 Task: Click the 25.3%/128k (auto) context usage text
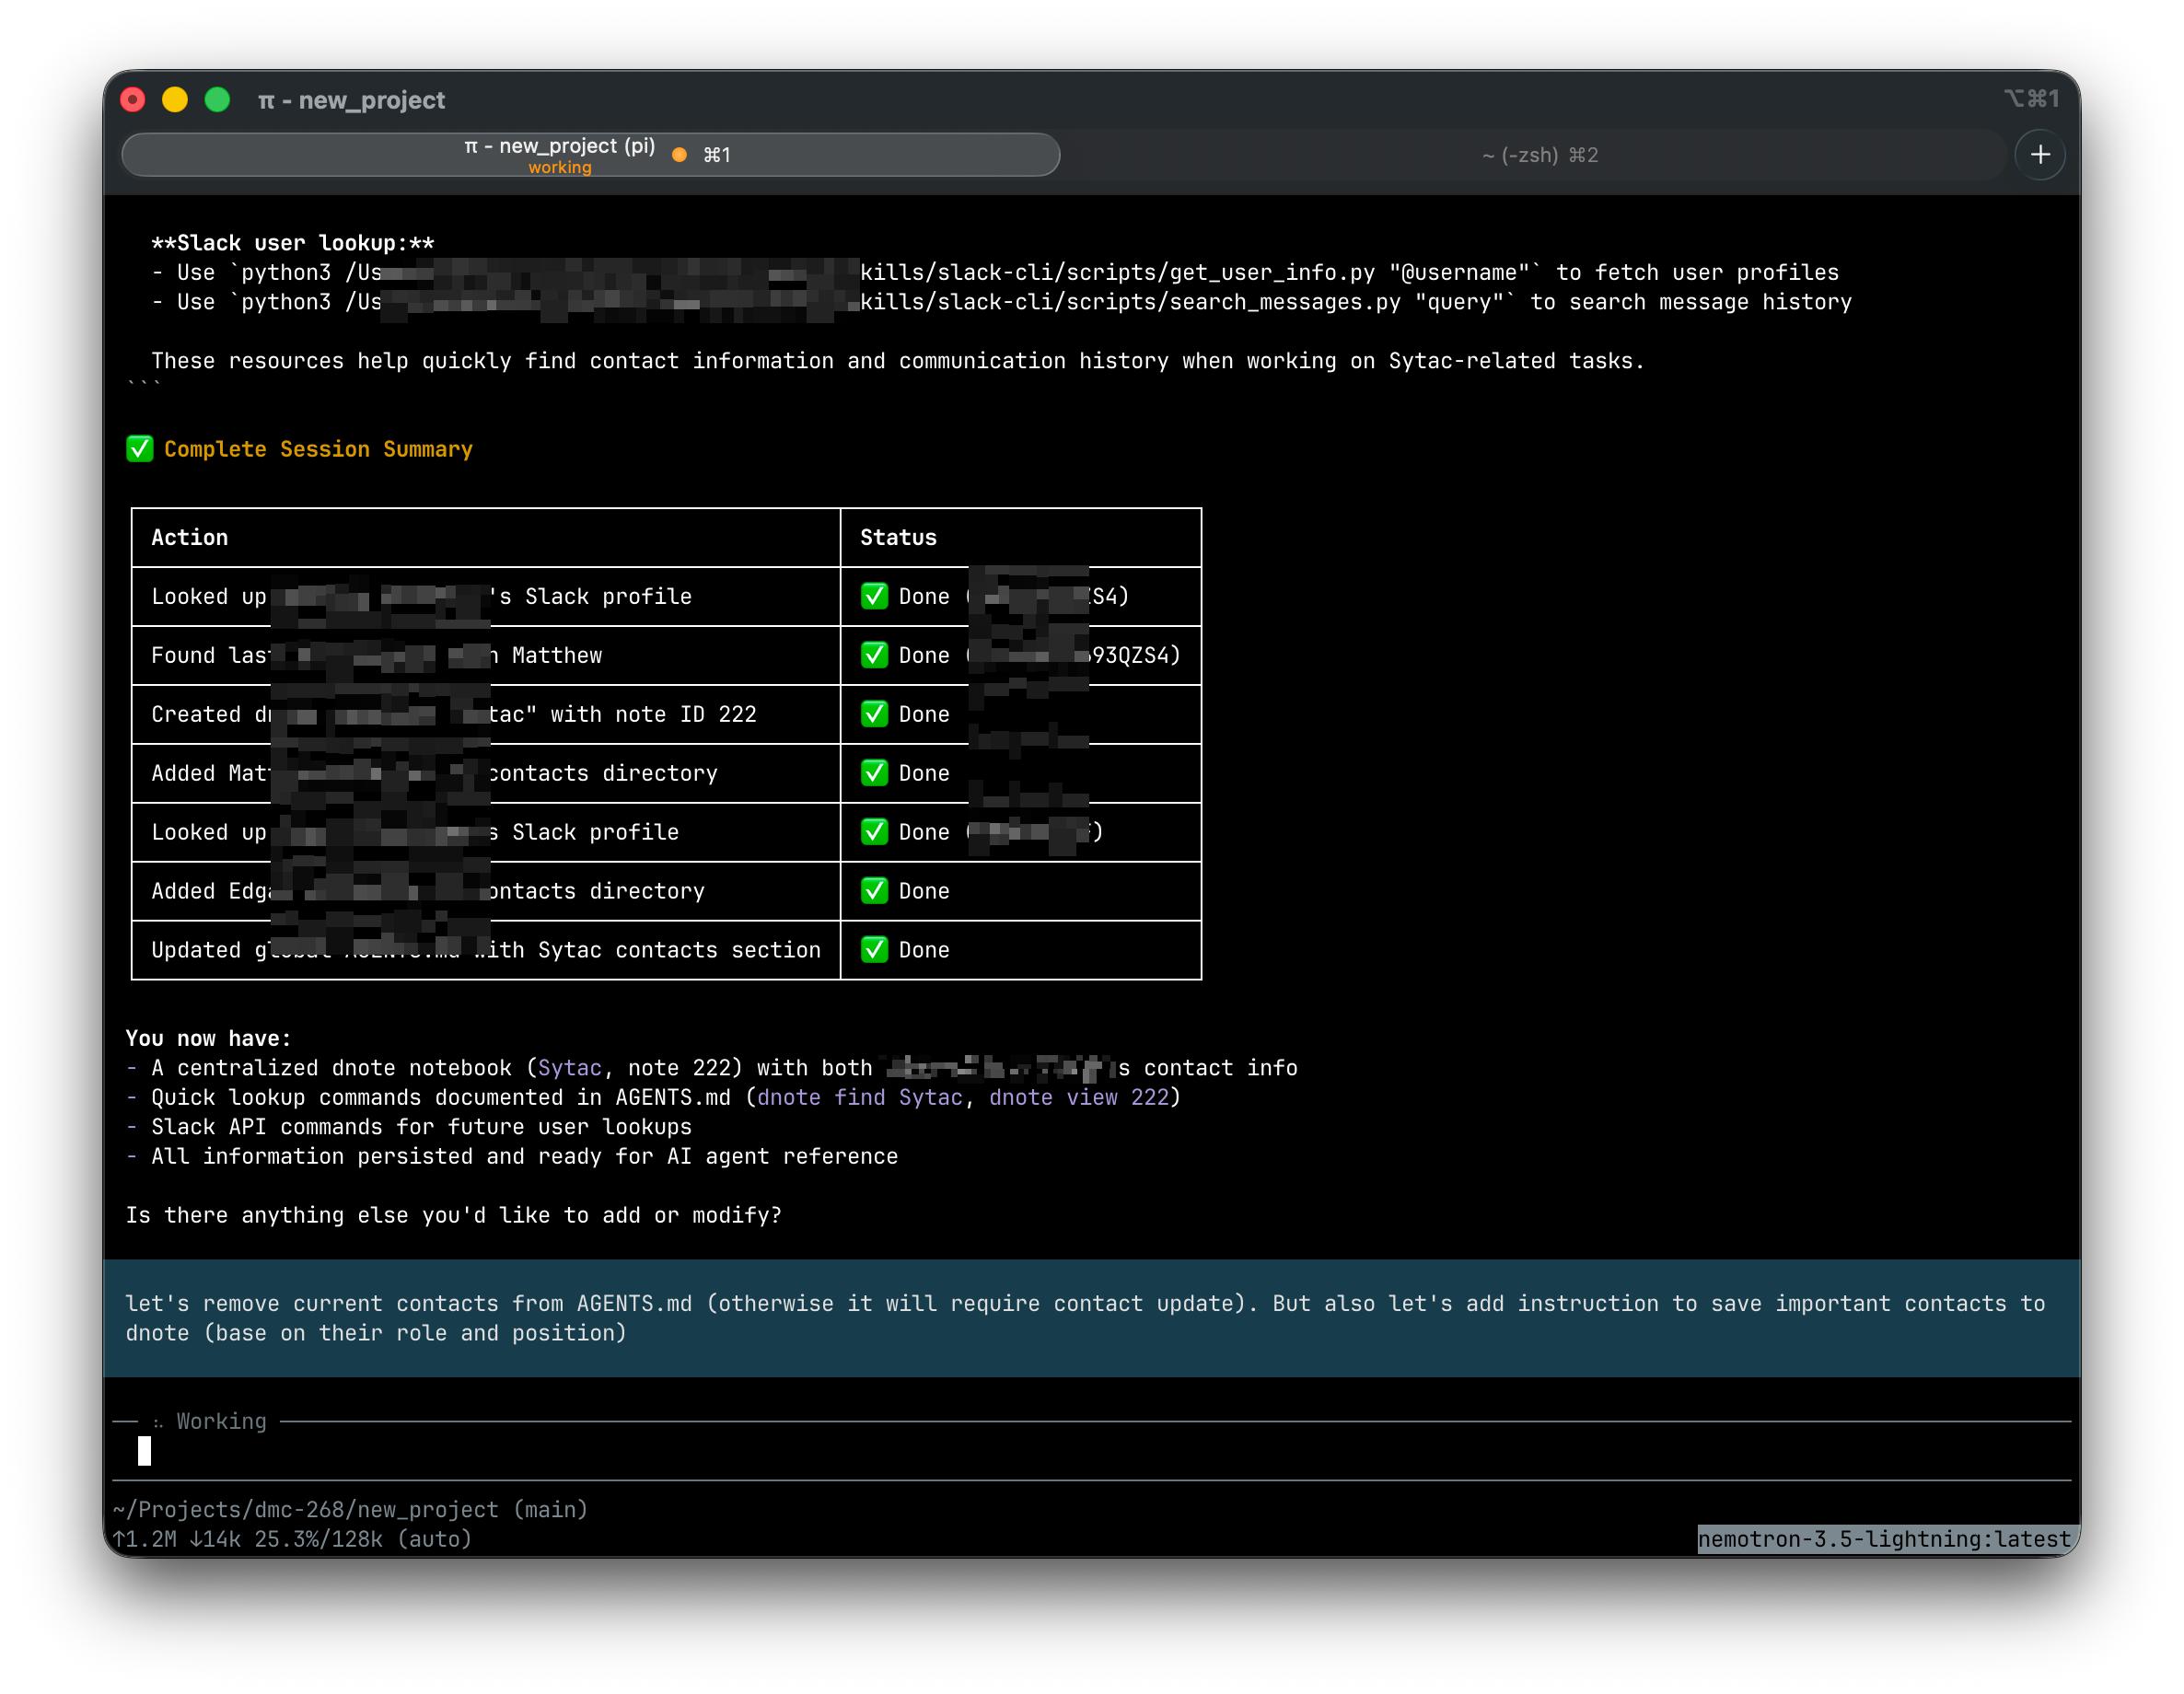coord(362,1539)
